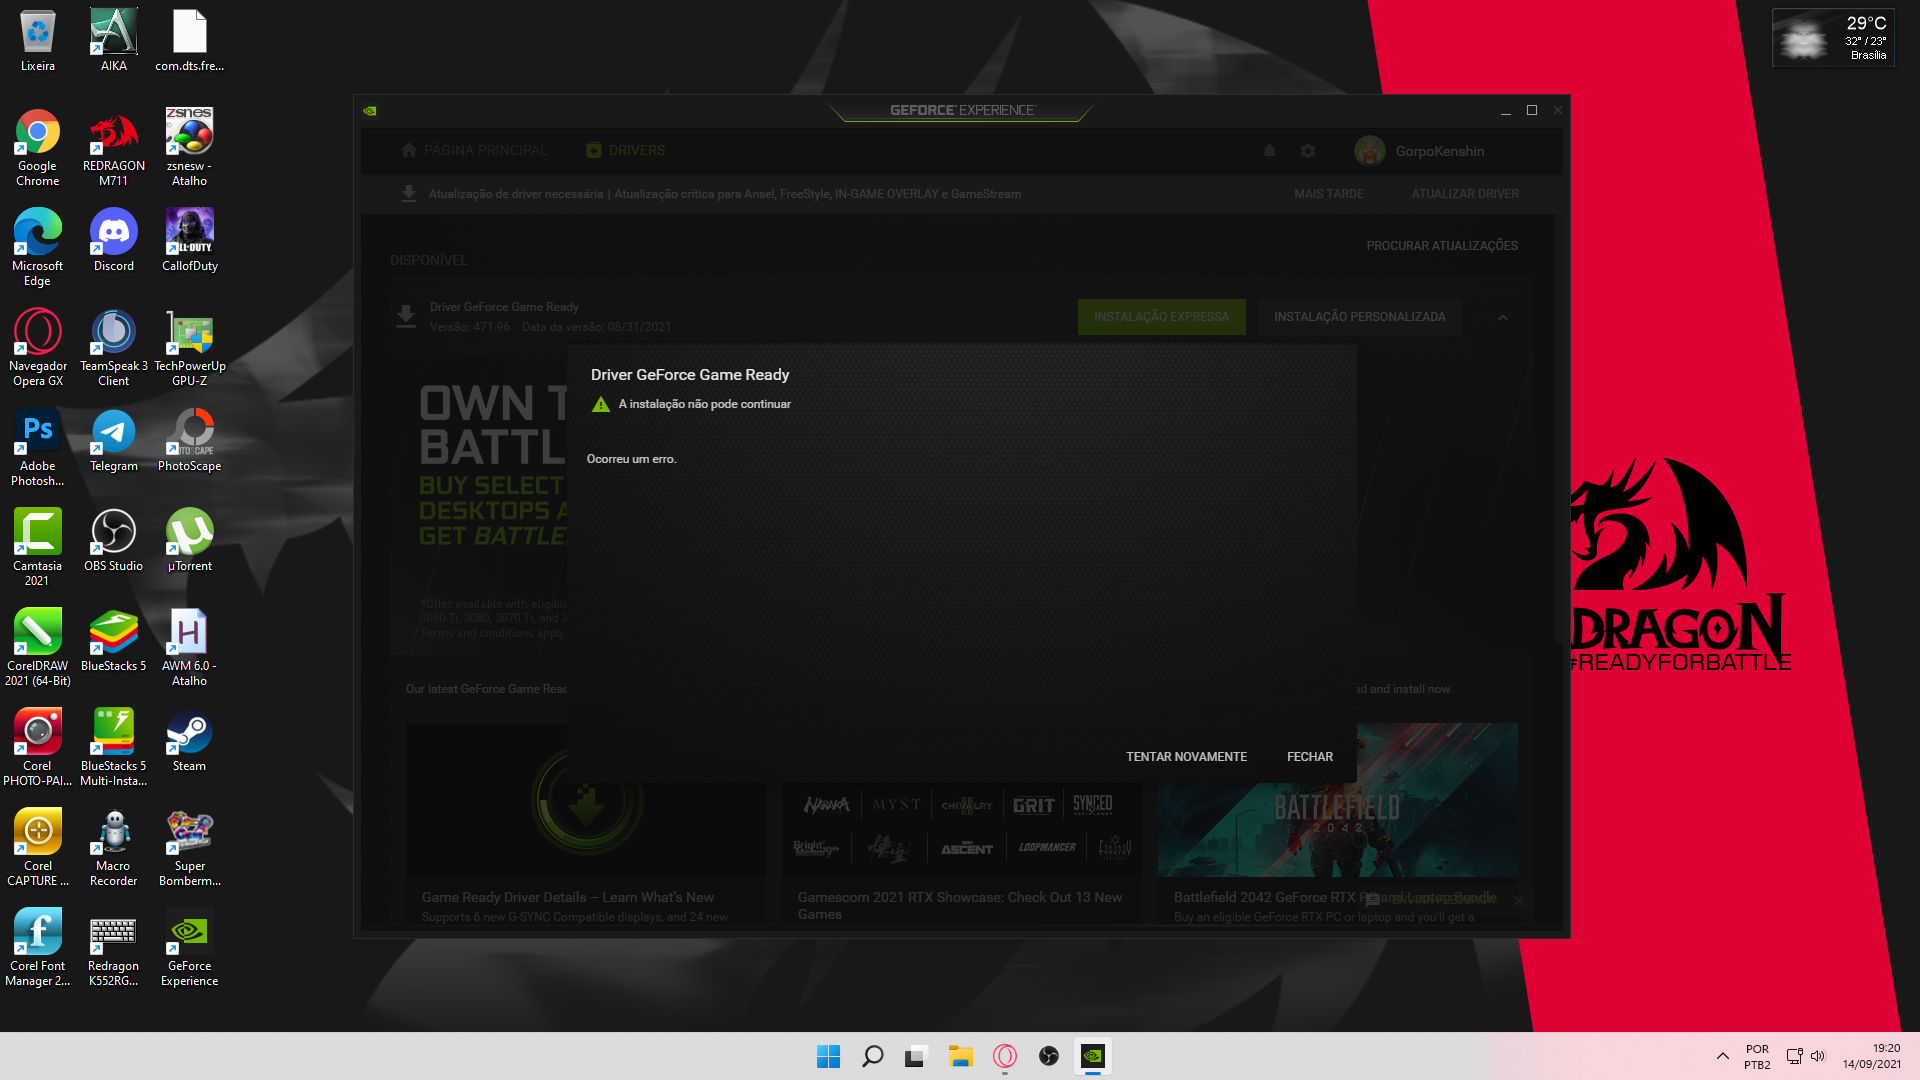Open the Discord desktop icon
The height and width of the screenshot is (1080, 1920).
click(113, 241)
